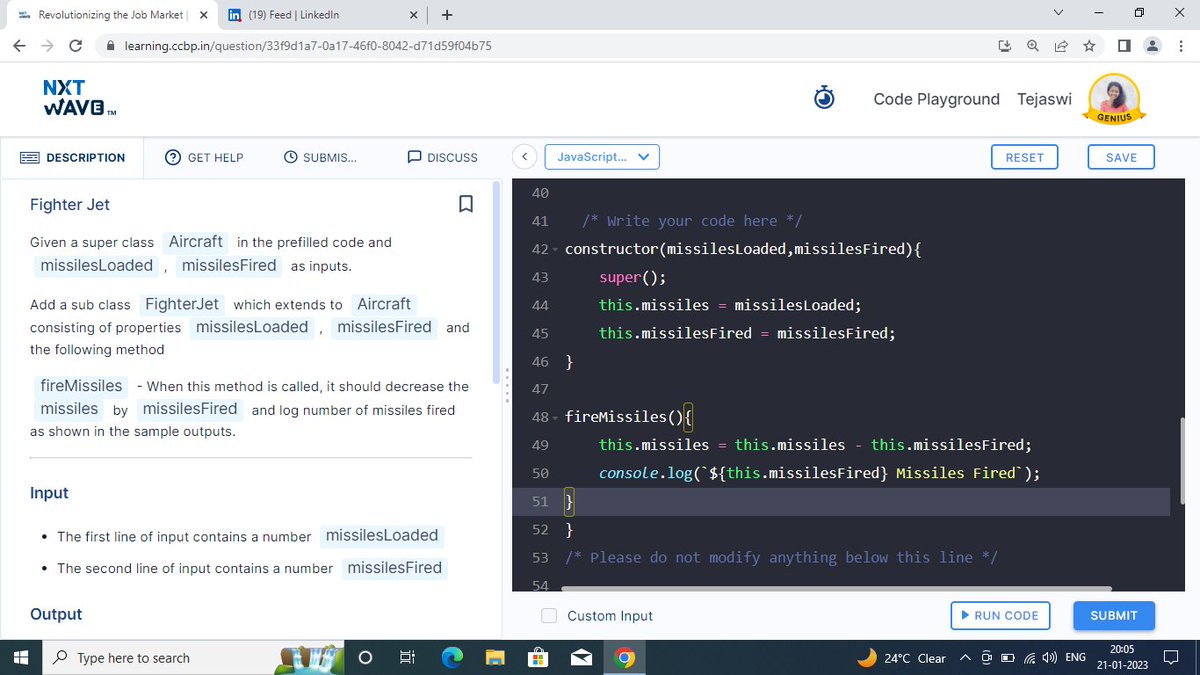The height and width of the screenshot is (675, 1200).
Task: Open the JavaScript language dropdown
Action: click(x=602, y=157)
